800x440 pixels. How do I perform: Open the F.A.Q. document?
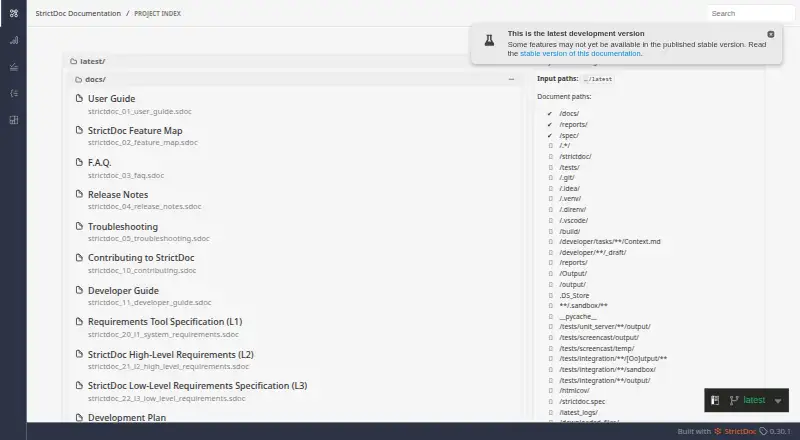click(x=99, y=163)
